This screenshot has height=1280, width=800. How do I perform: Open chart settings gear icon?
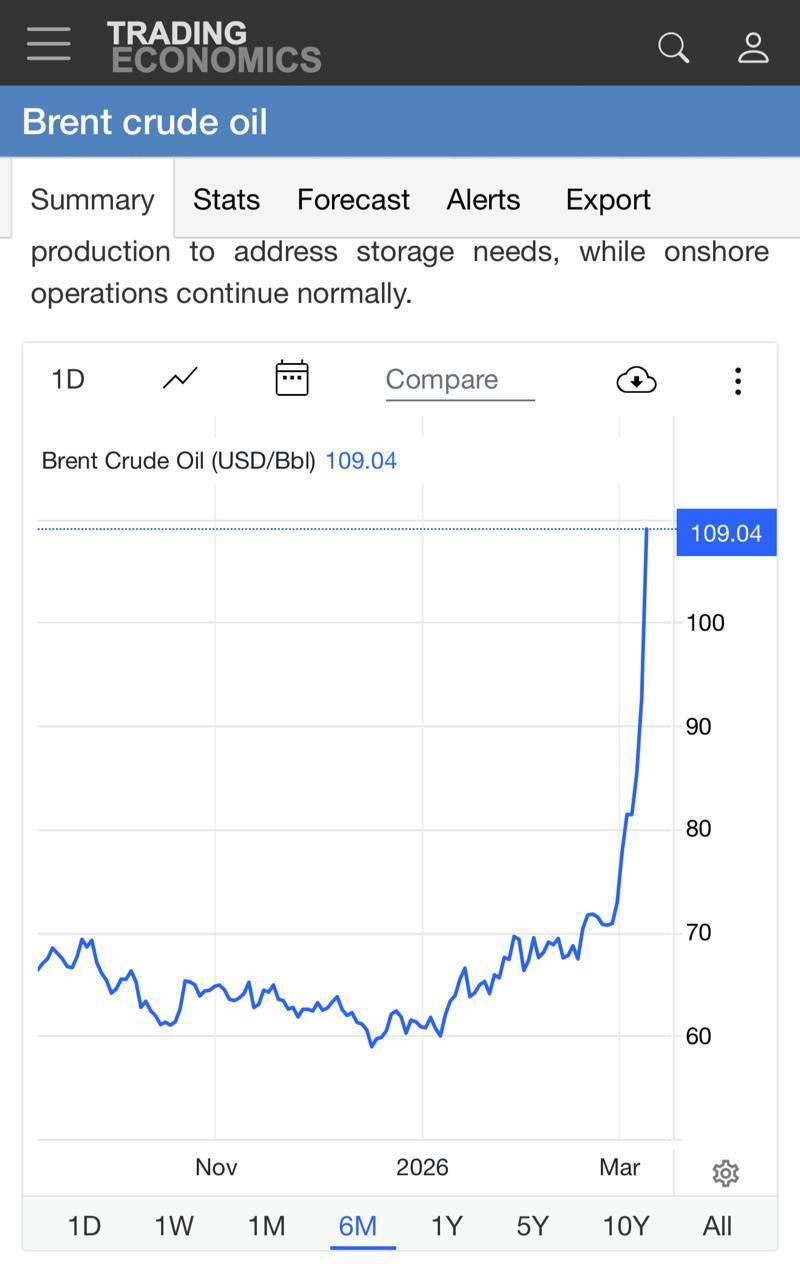pyautogui.click(x=725, y=1173)
